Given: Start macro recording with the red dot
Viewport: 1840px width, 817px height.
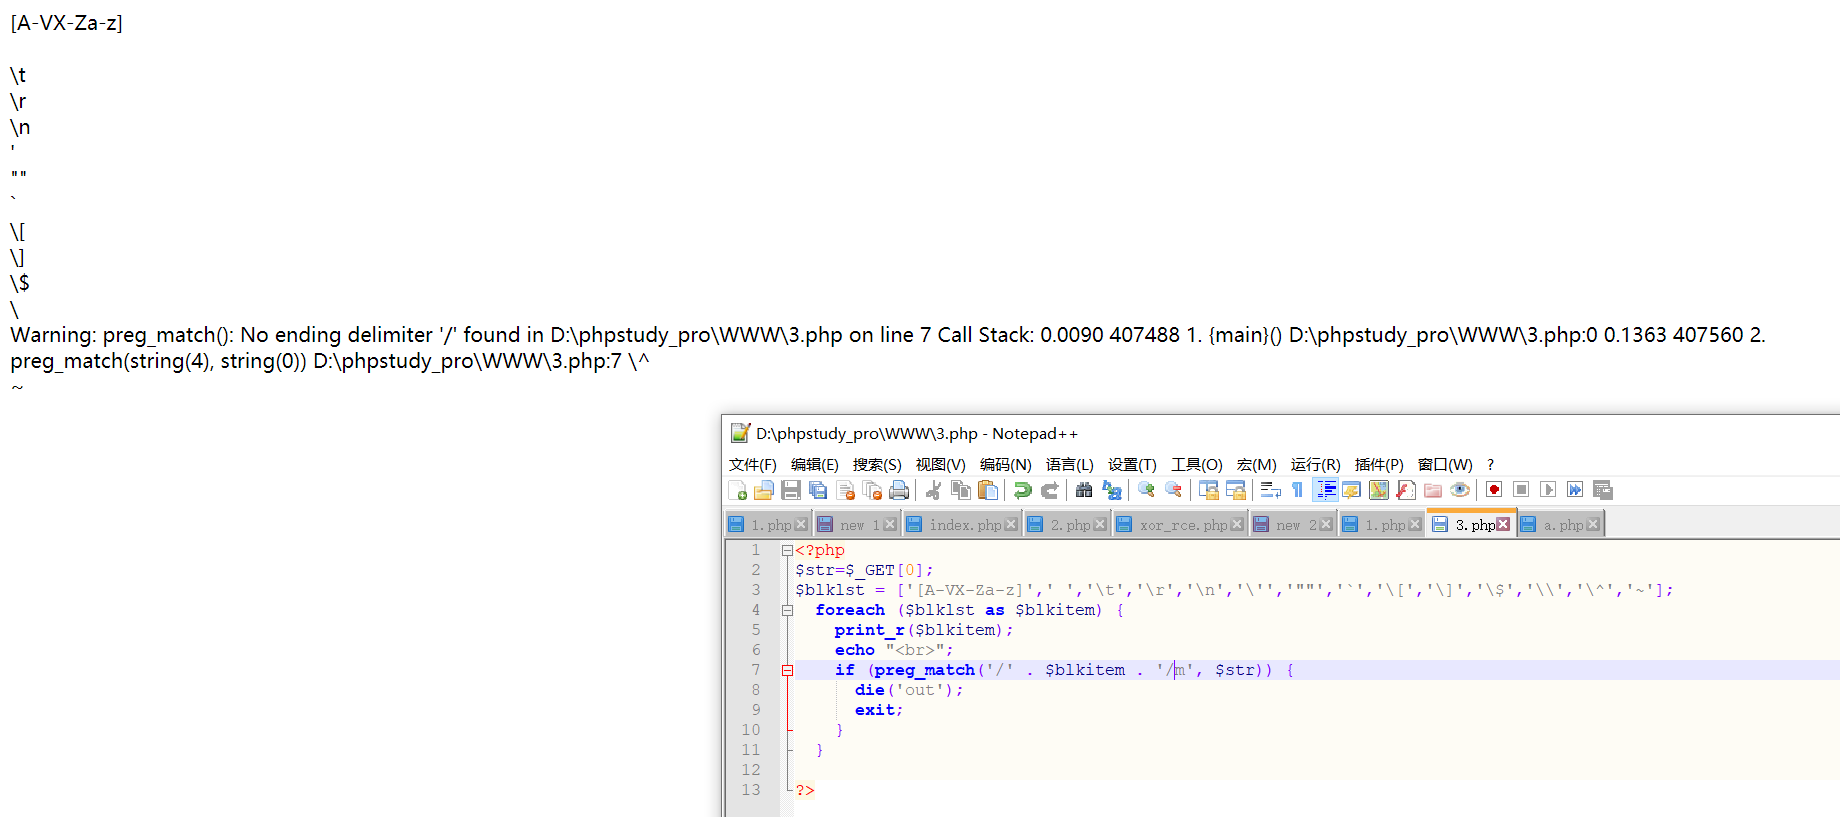Looking at the screenshot, I should [1494, 490].
